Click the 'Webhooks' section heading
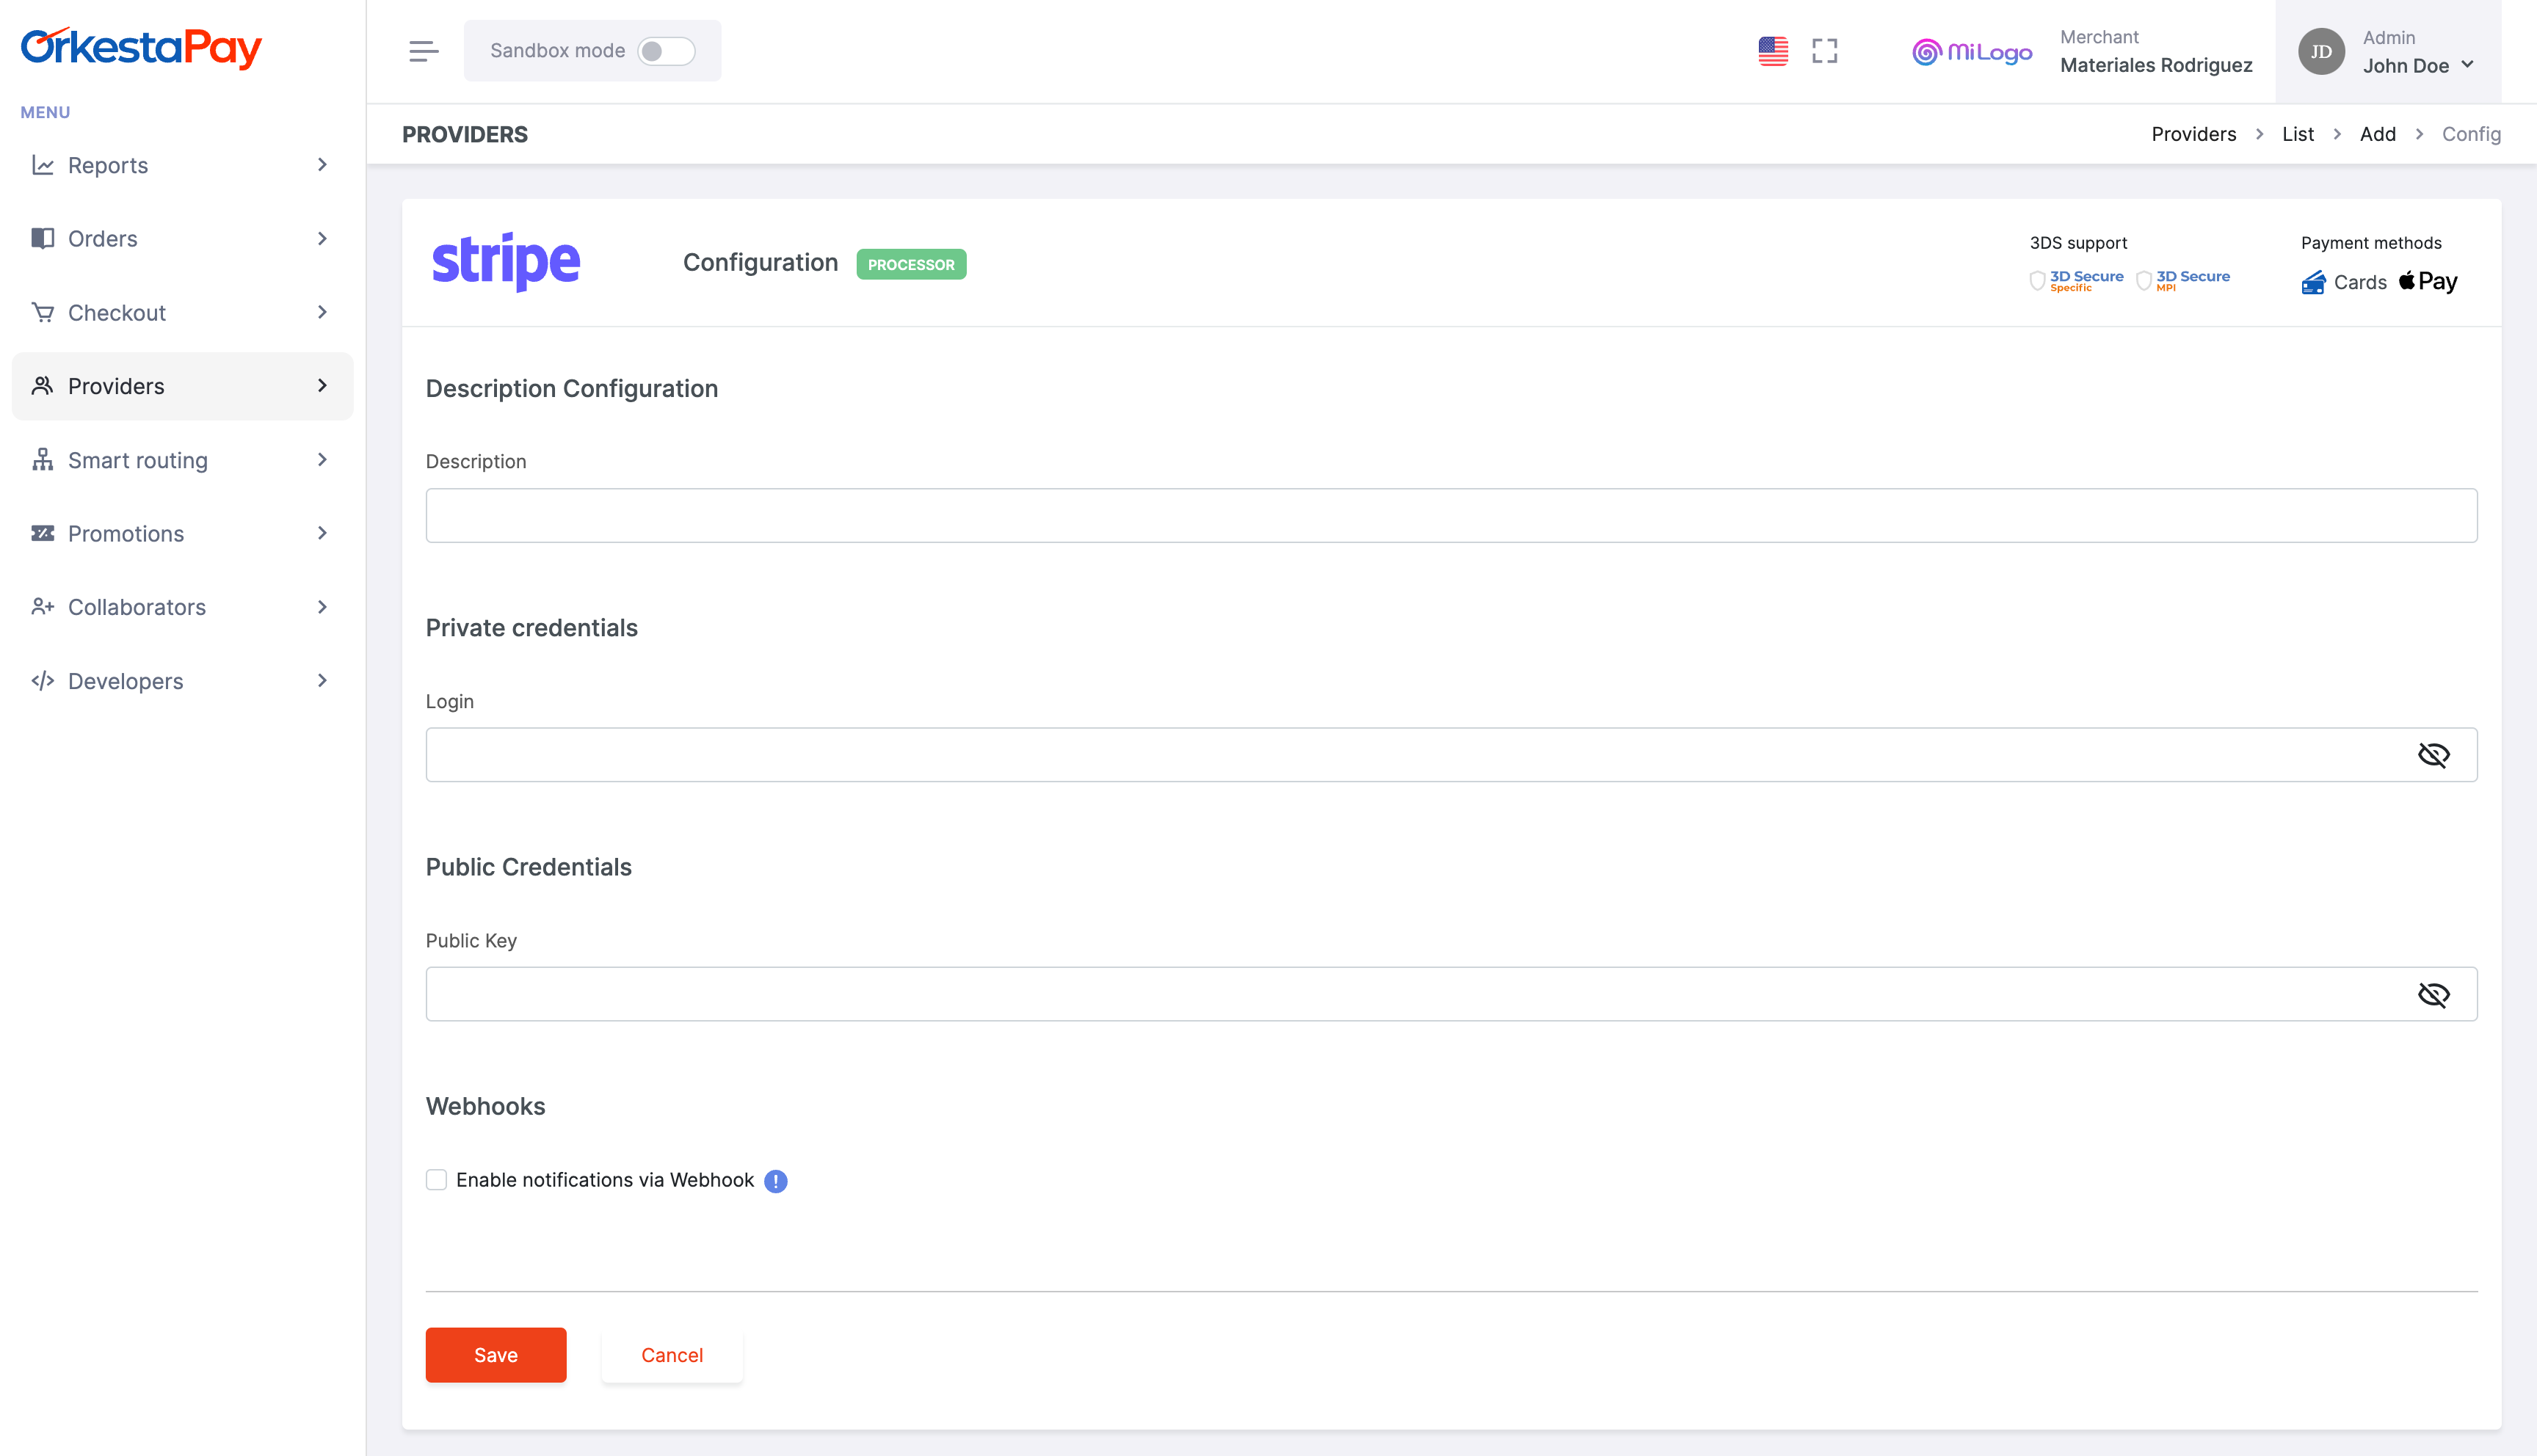The image size is (2537, 1456). pyautogui.click(x=485, y=1106)
